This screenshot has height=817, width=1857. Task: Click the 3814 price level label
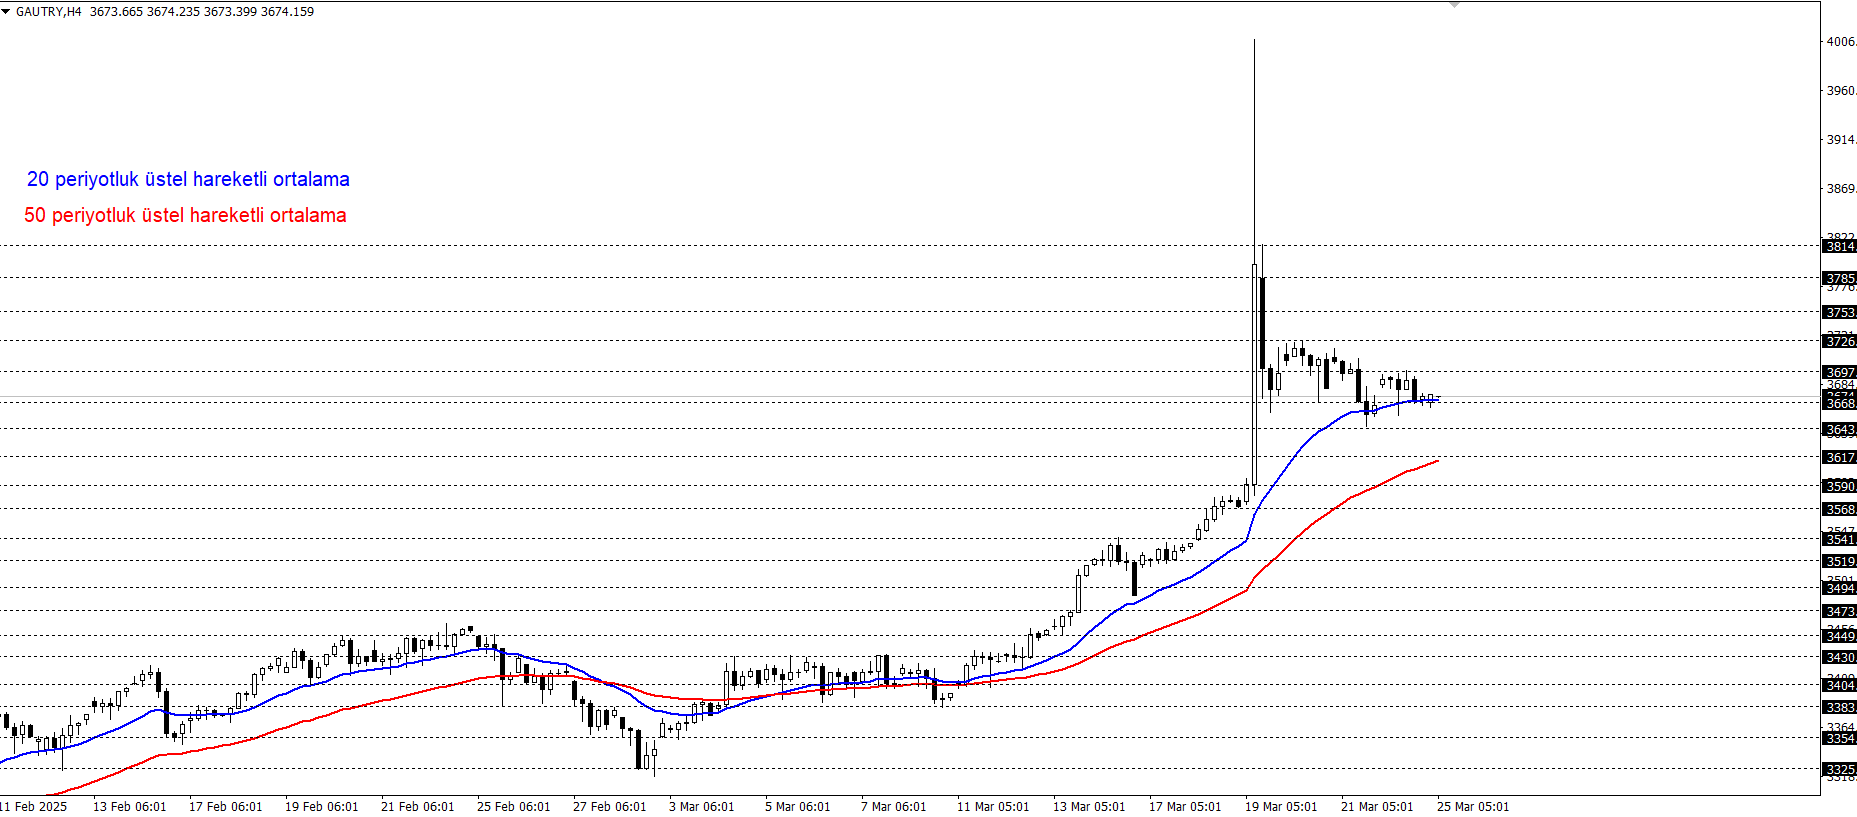[x=1840, y=246]
